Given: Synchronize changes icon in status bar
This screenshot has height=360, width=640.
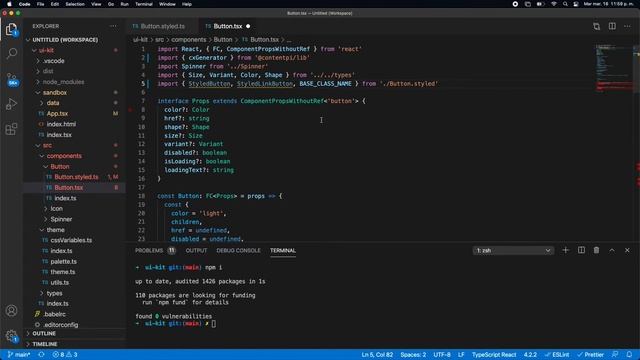Looking at the screenshot, I should click(41, 355).
